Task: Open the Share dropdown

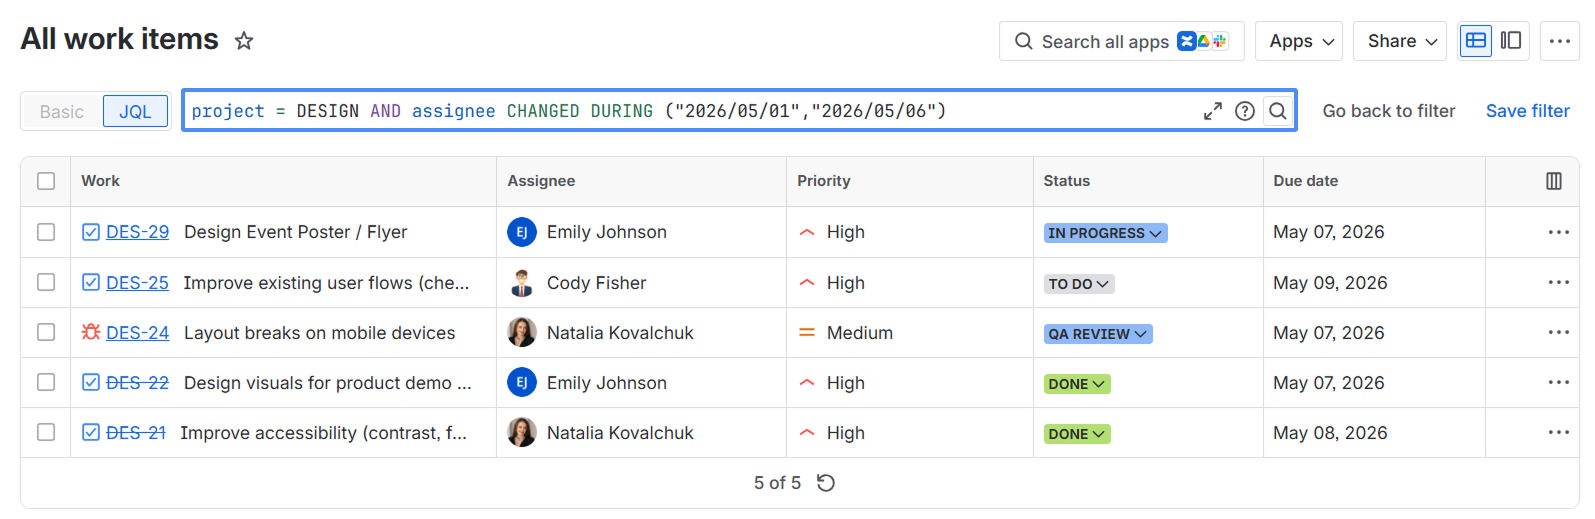Action: click(1400, 41)
